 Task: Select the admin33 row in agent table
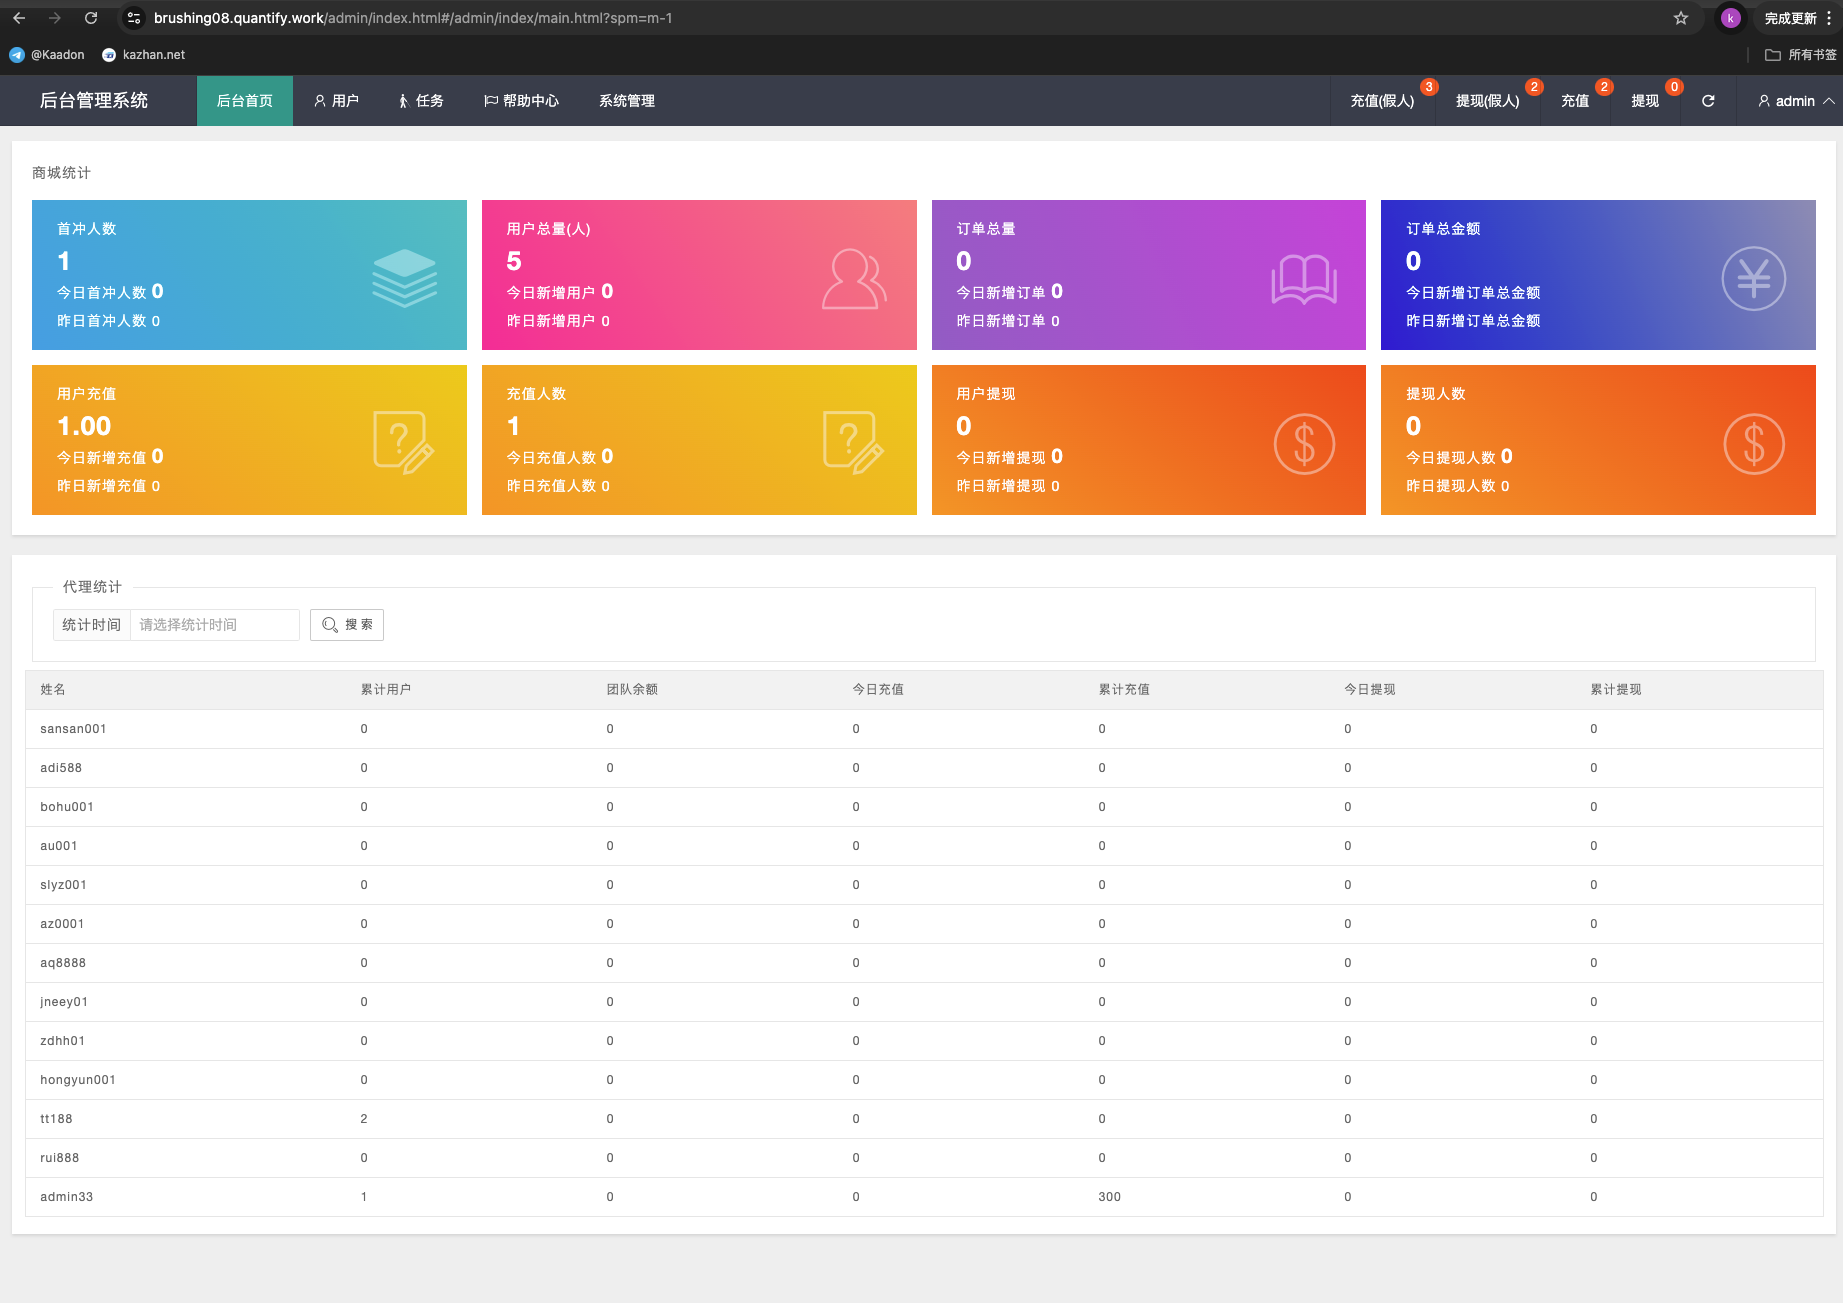tap(66, 1197)
